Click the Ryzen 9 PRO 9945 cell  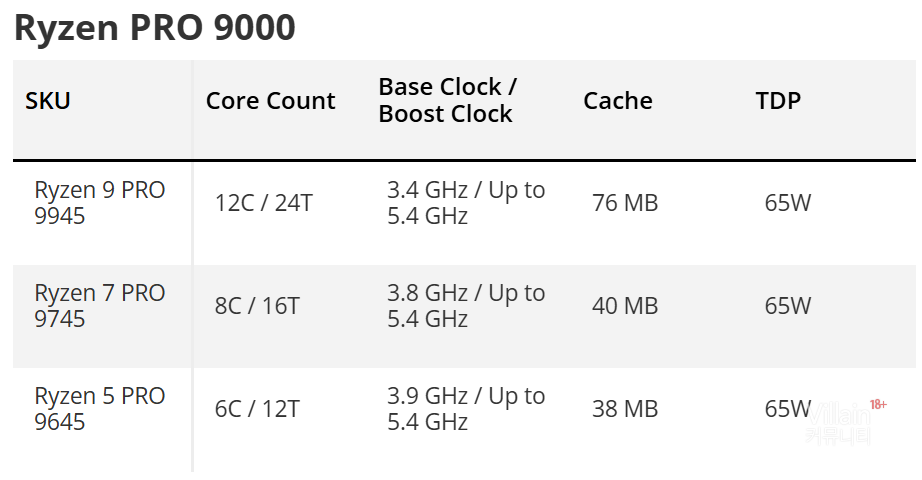tap(99, 203)
